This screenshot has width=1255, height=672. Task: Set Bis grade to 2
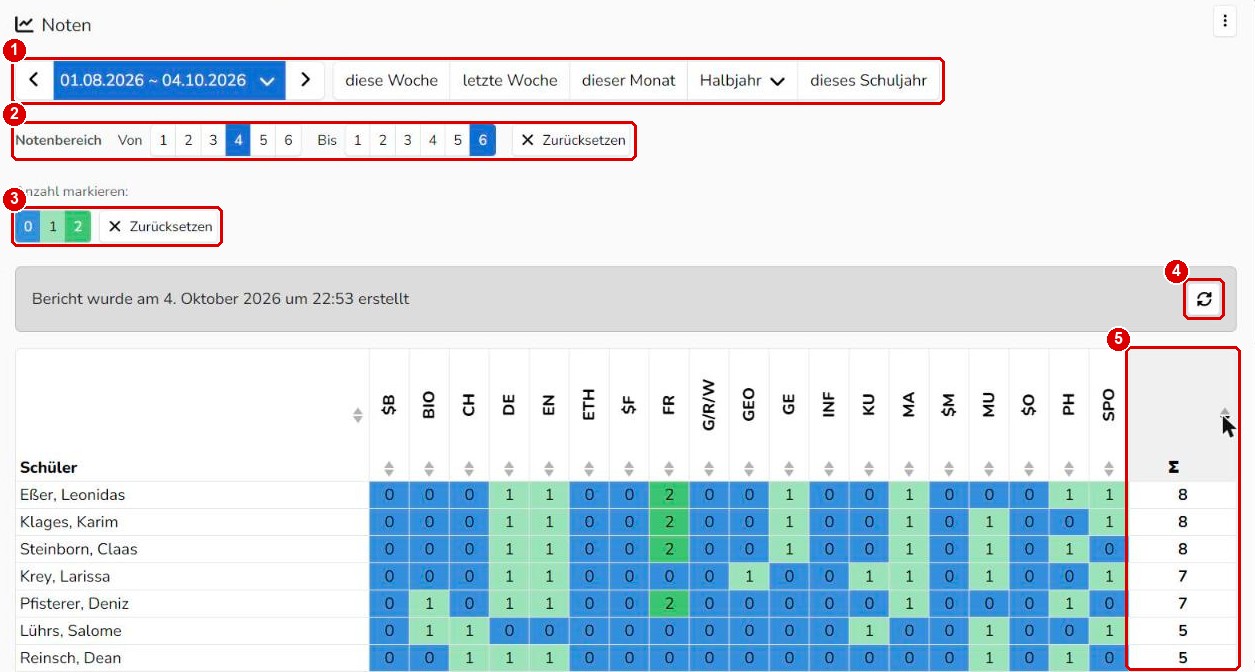[382, 140]
